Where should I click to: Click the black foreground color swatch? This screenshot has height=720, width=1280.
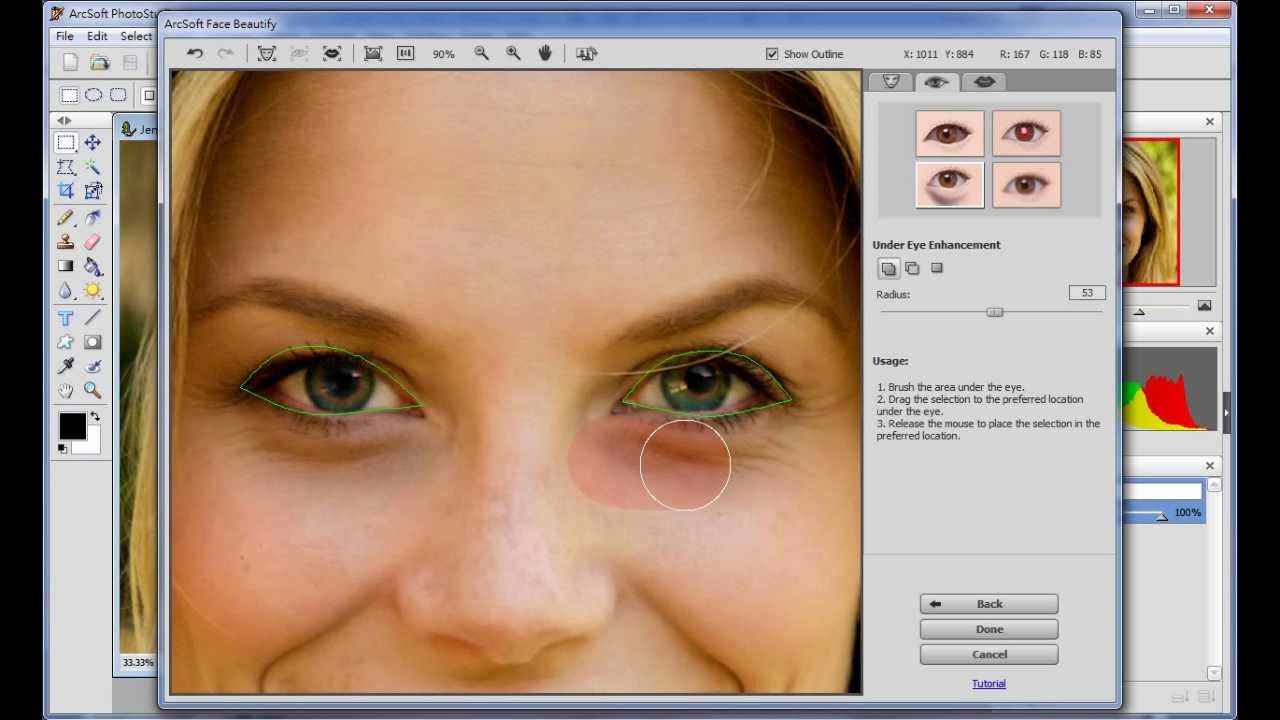pos(72,426)
